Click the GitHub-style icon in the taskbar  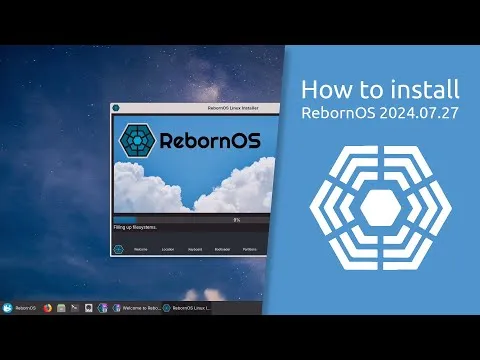(x=89, y=308)
